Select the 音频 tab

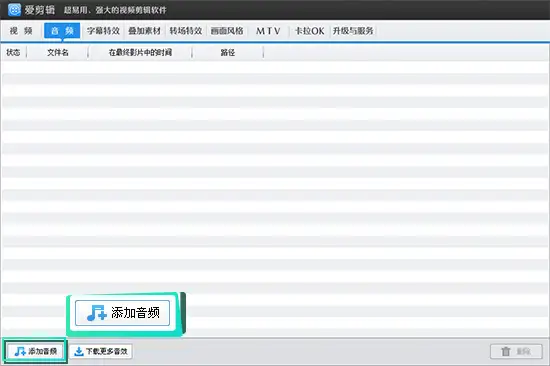(x=62, y=31)
